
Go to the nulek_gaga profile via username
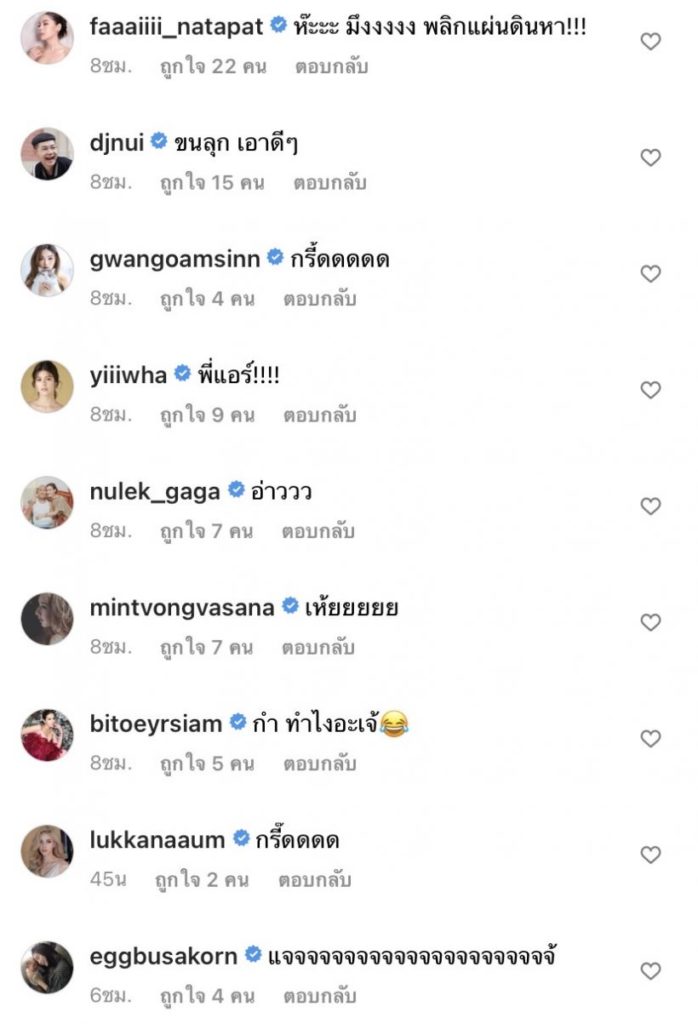point(154,491)
